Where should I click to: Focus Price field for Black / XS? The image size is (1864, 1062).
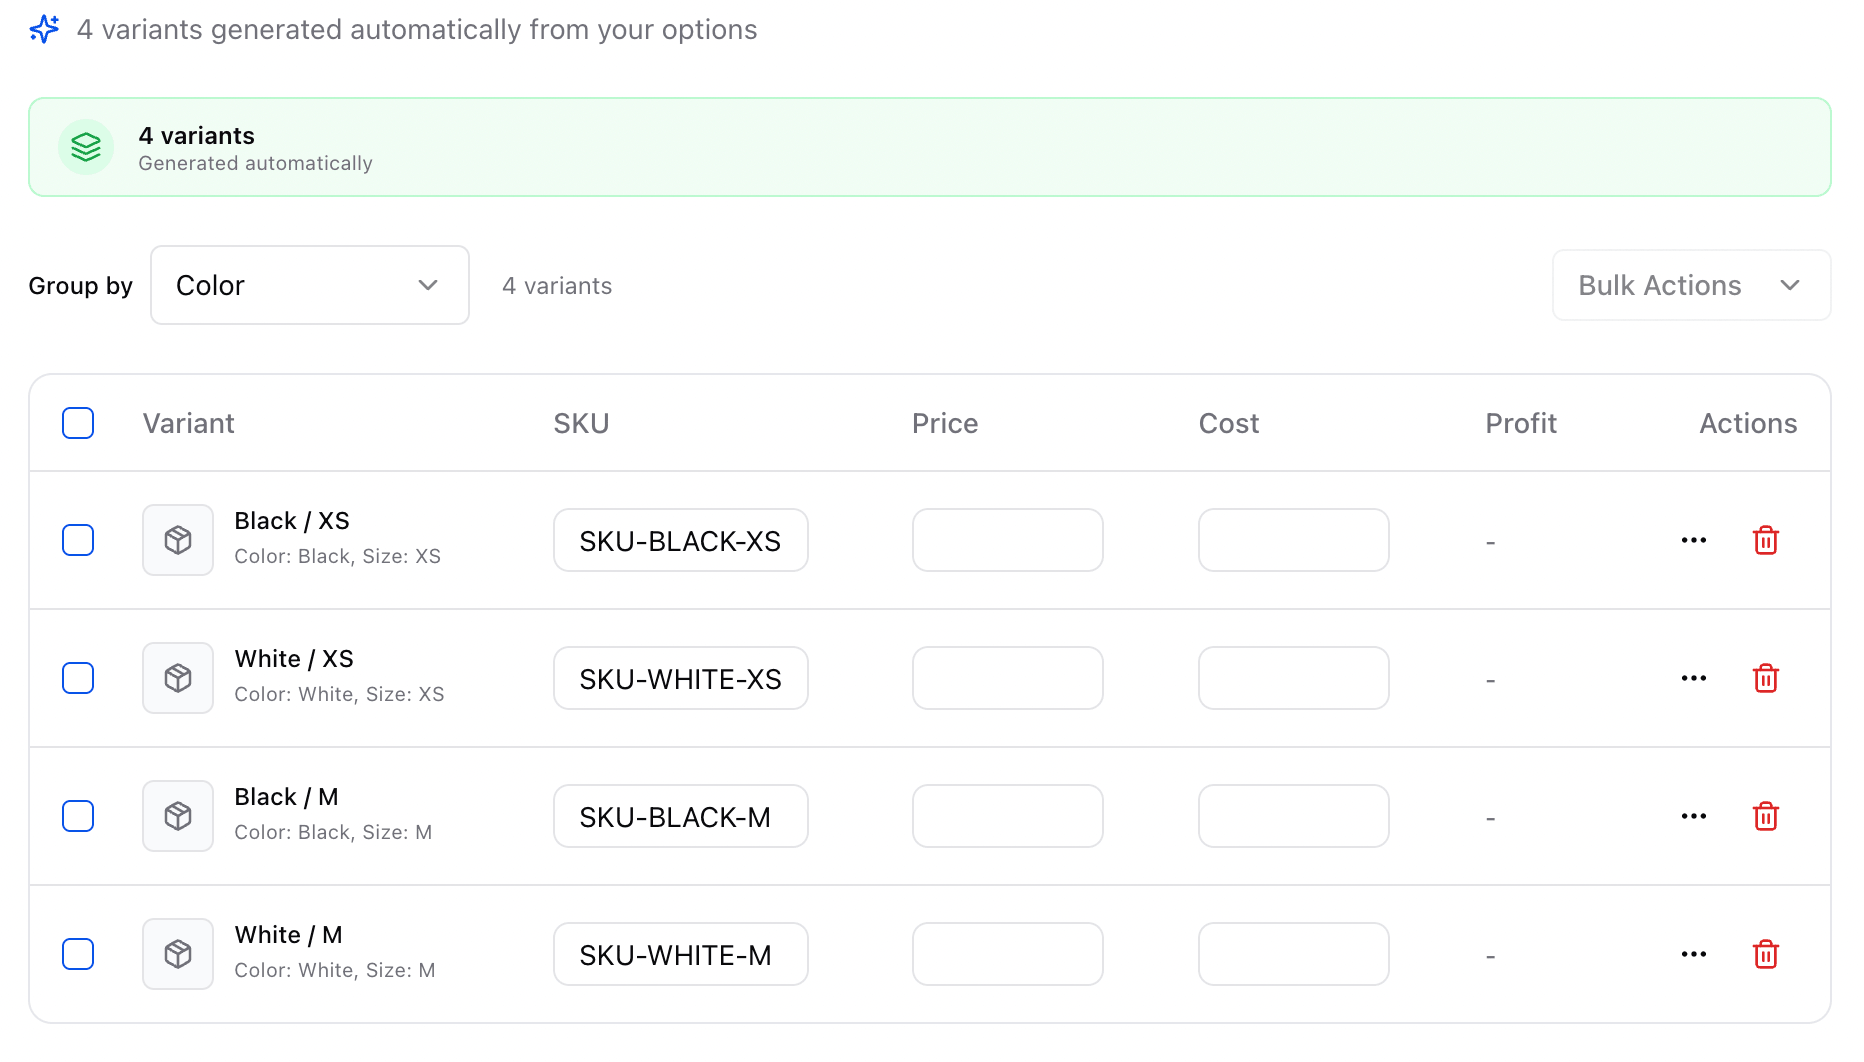(x=1008, y=540)
